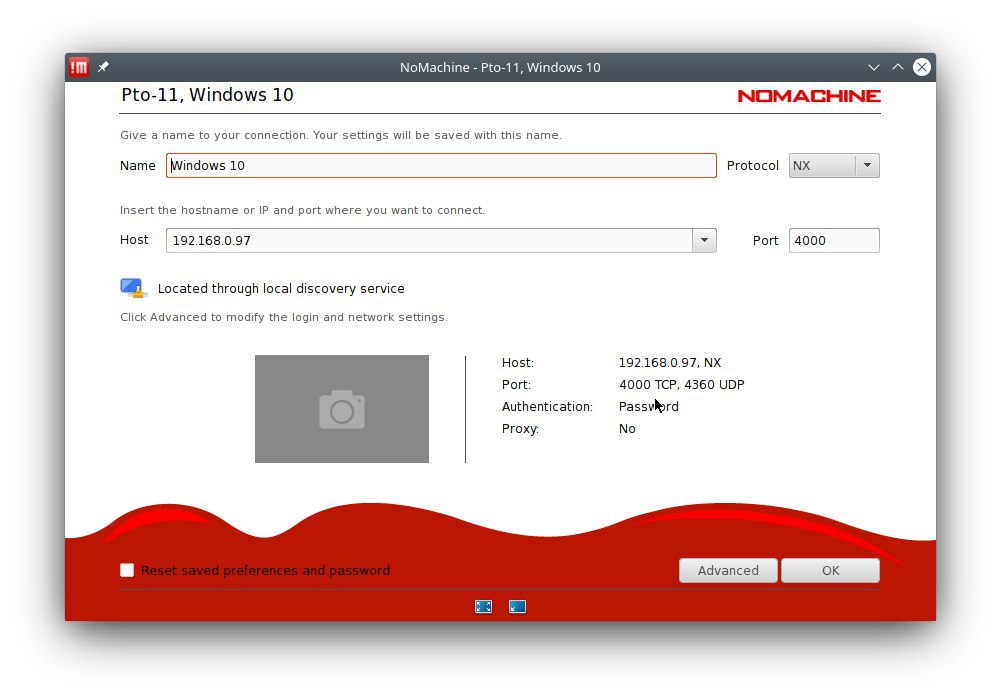Click the local discovery computer icon

133,288
